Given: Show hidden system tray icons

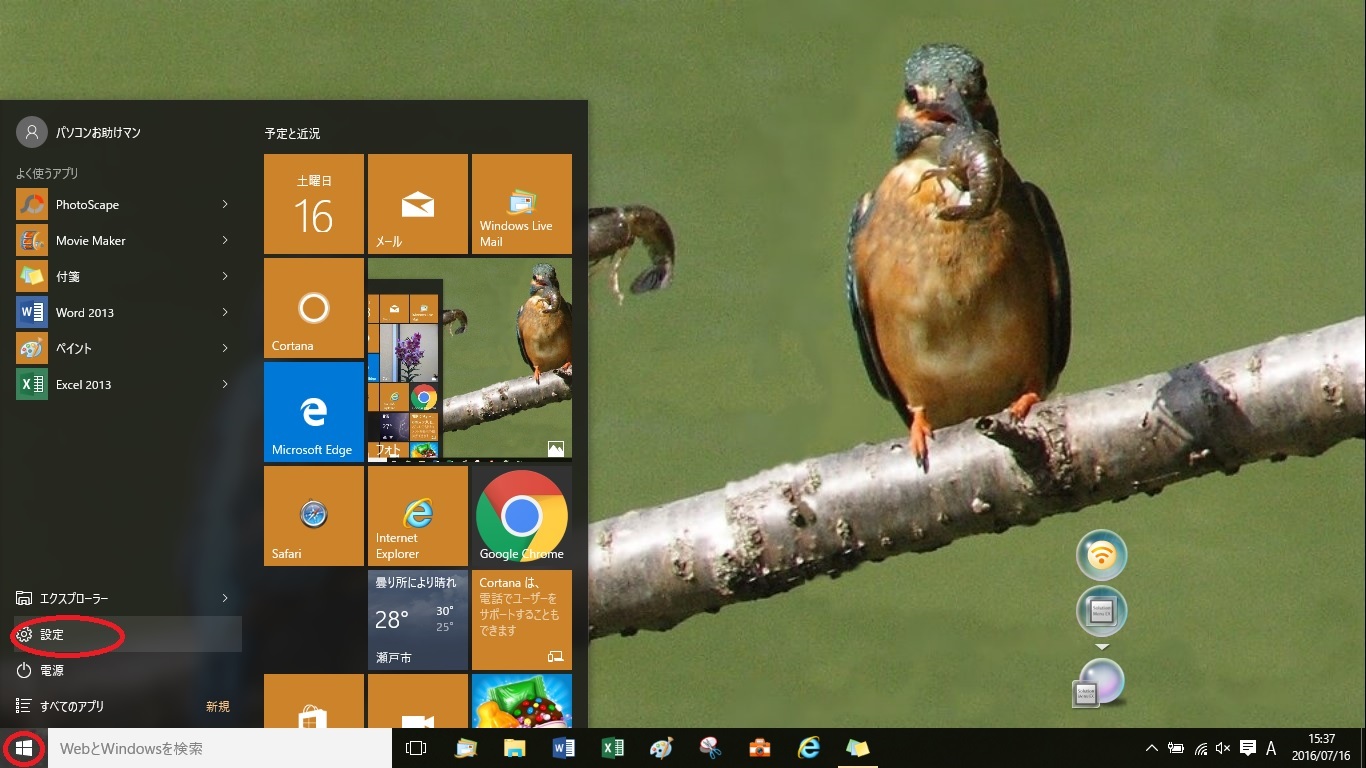Looking at the screenshot, I should pos(1151,748).
